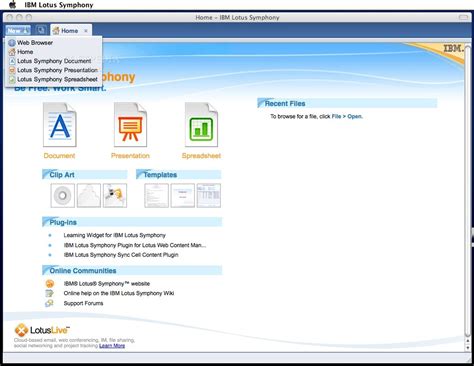Image resolution: width=474 pixels, height=366 pixels.
Task: Click the Recent Files header
Action: coord(347,103)
